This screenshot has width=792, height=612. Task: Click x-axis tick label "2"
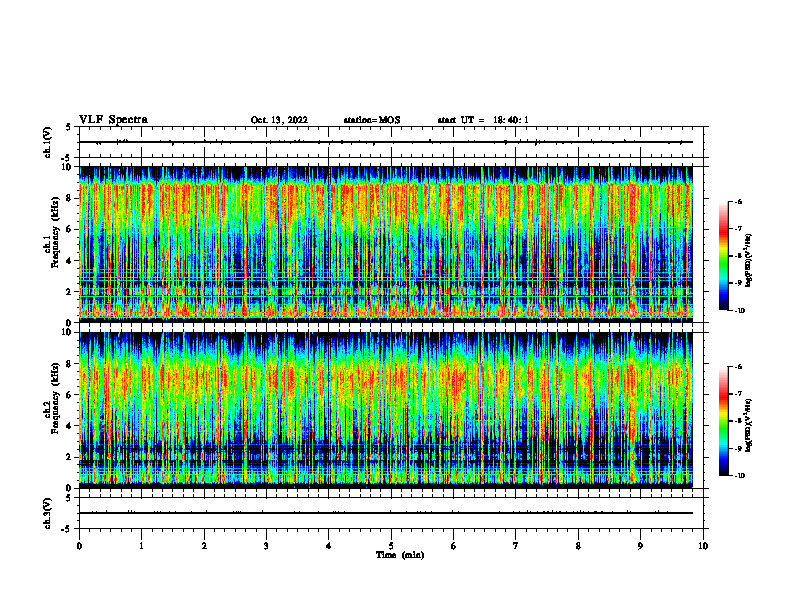204,546
